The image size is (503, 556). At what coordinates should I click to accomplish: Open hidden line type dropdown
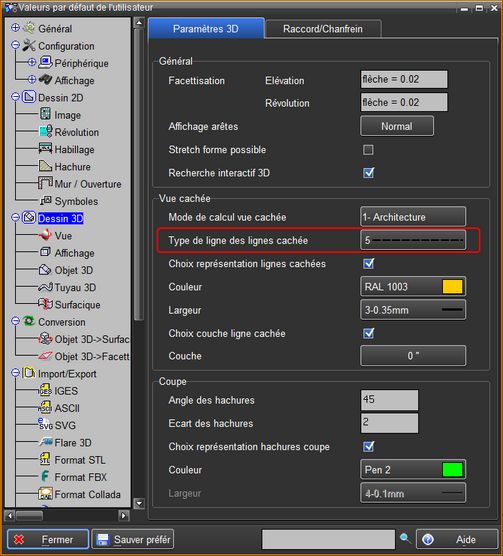413,240
